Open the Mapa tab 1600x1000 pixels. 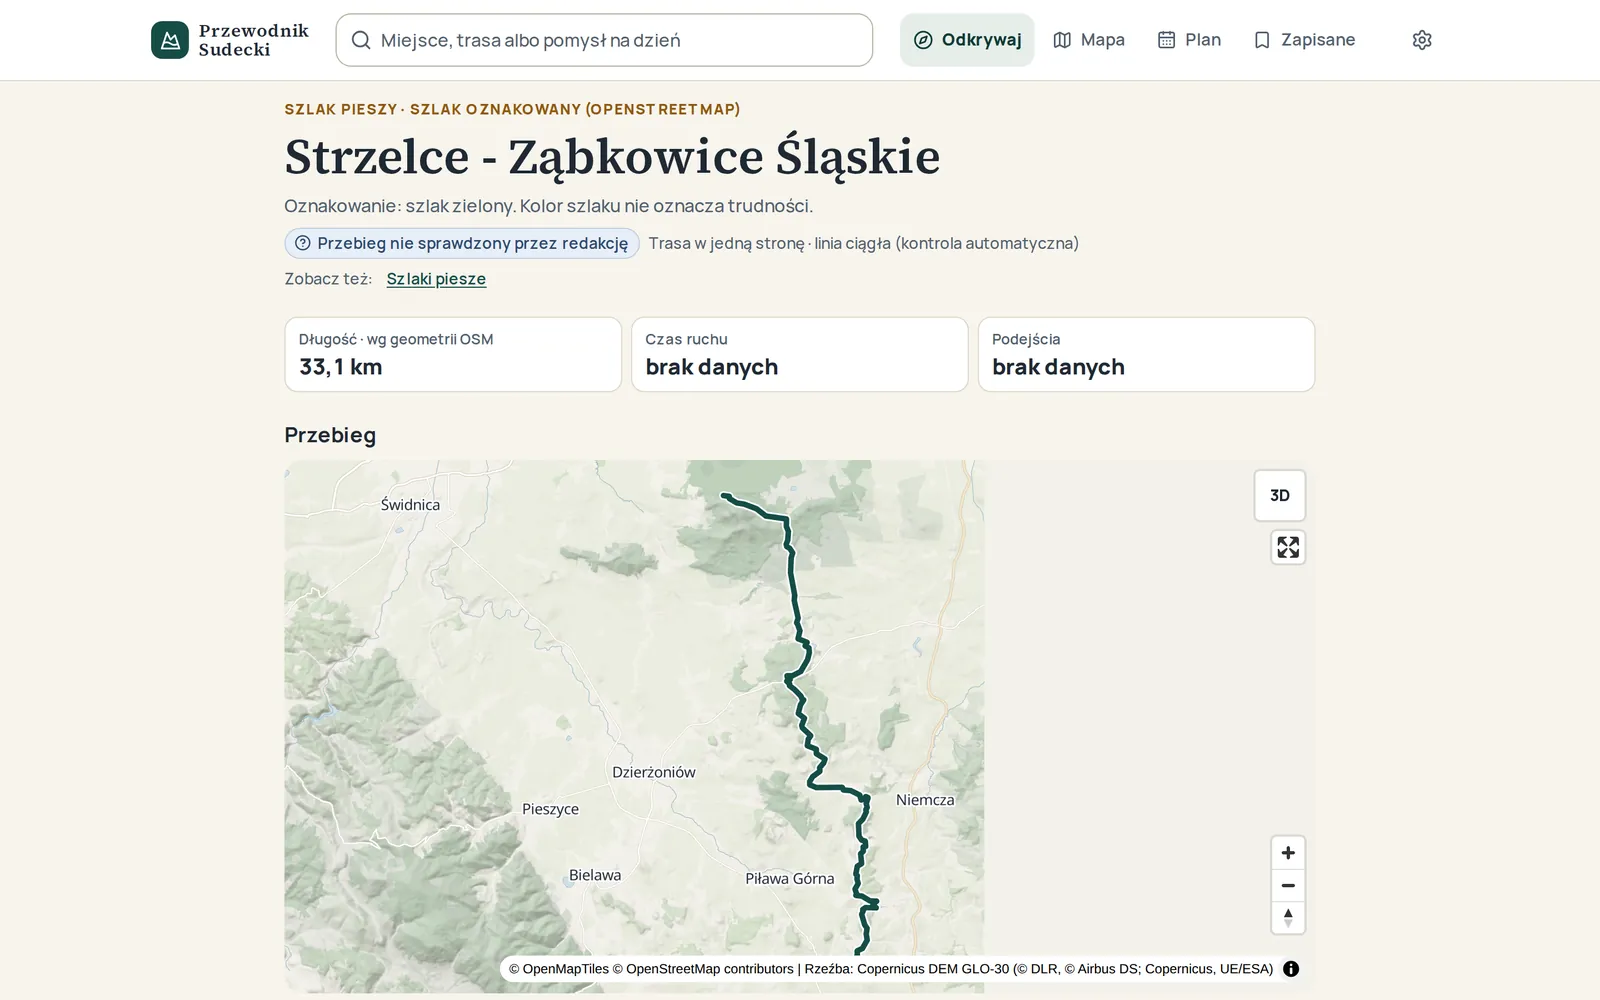pyautogui.click(x=1089, y=40)
